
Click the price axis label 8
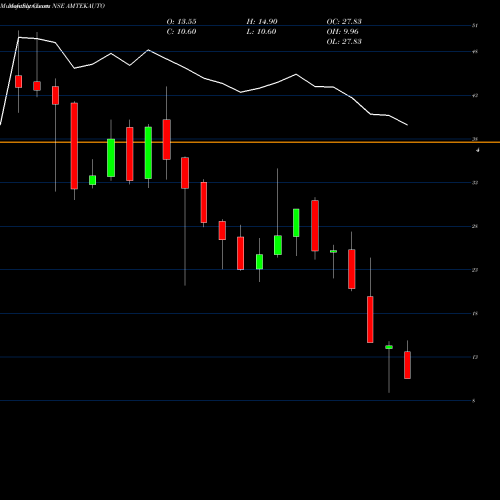[474, 401]
